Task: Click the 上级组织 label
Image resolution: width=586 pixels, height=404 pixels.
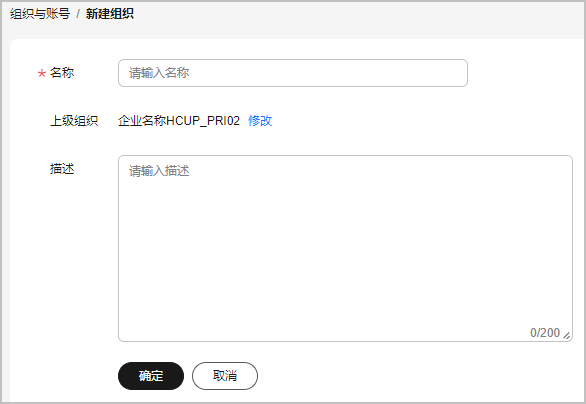Action: [74, 121]
